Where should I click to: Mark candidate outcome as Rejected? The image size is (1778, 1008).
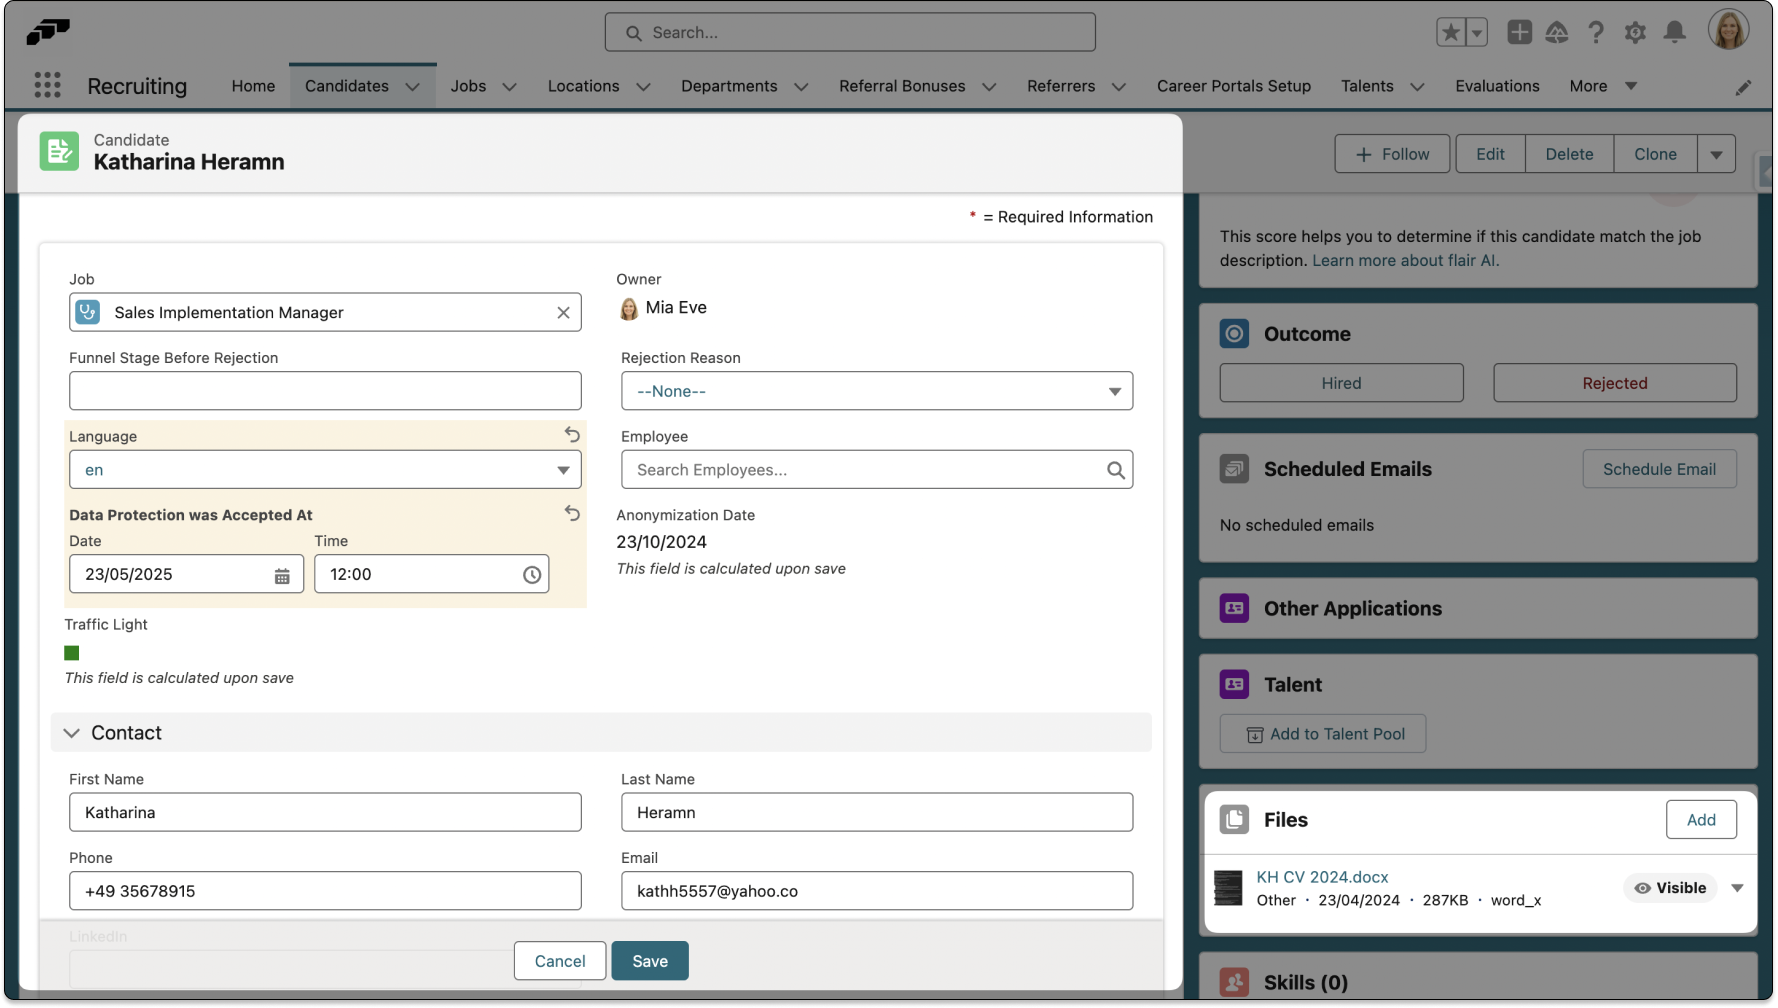coord(1614,383)
